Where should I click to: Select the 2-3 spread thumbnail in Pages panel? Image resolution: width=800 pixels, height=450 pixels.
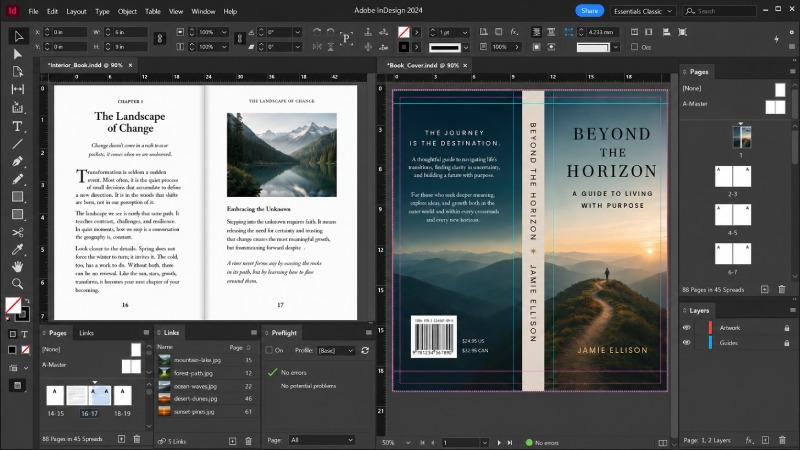(x=733, y=177)
